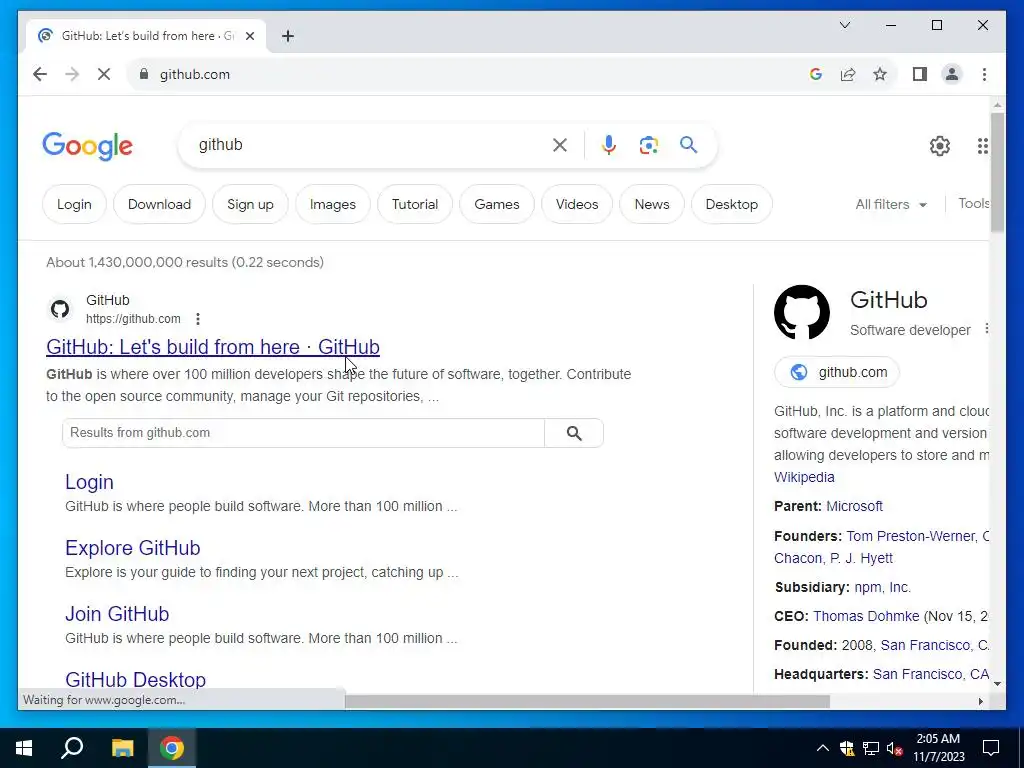The image size is (1024, 768).
Task: Click the large GitHub logo in knowledge panel
Action: pyautogui.click(x=802, y=312)
